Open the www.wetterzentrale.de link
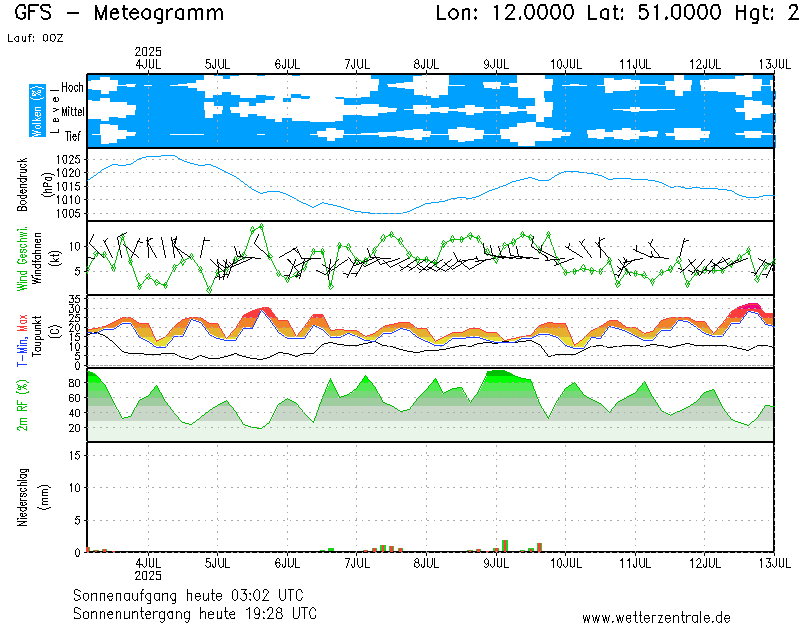 point(656,618)
